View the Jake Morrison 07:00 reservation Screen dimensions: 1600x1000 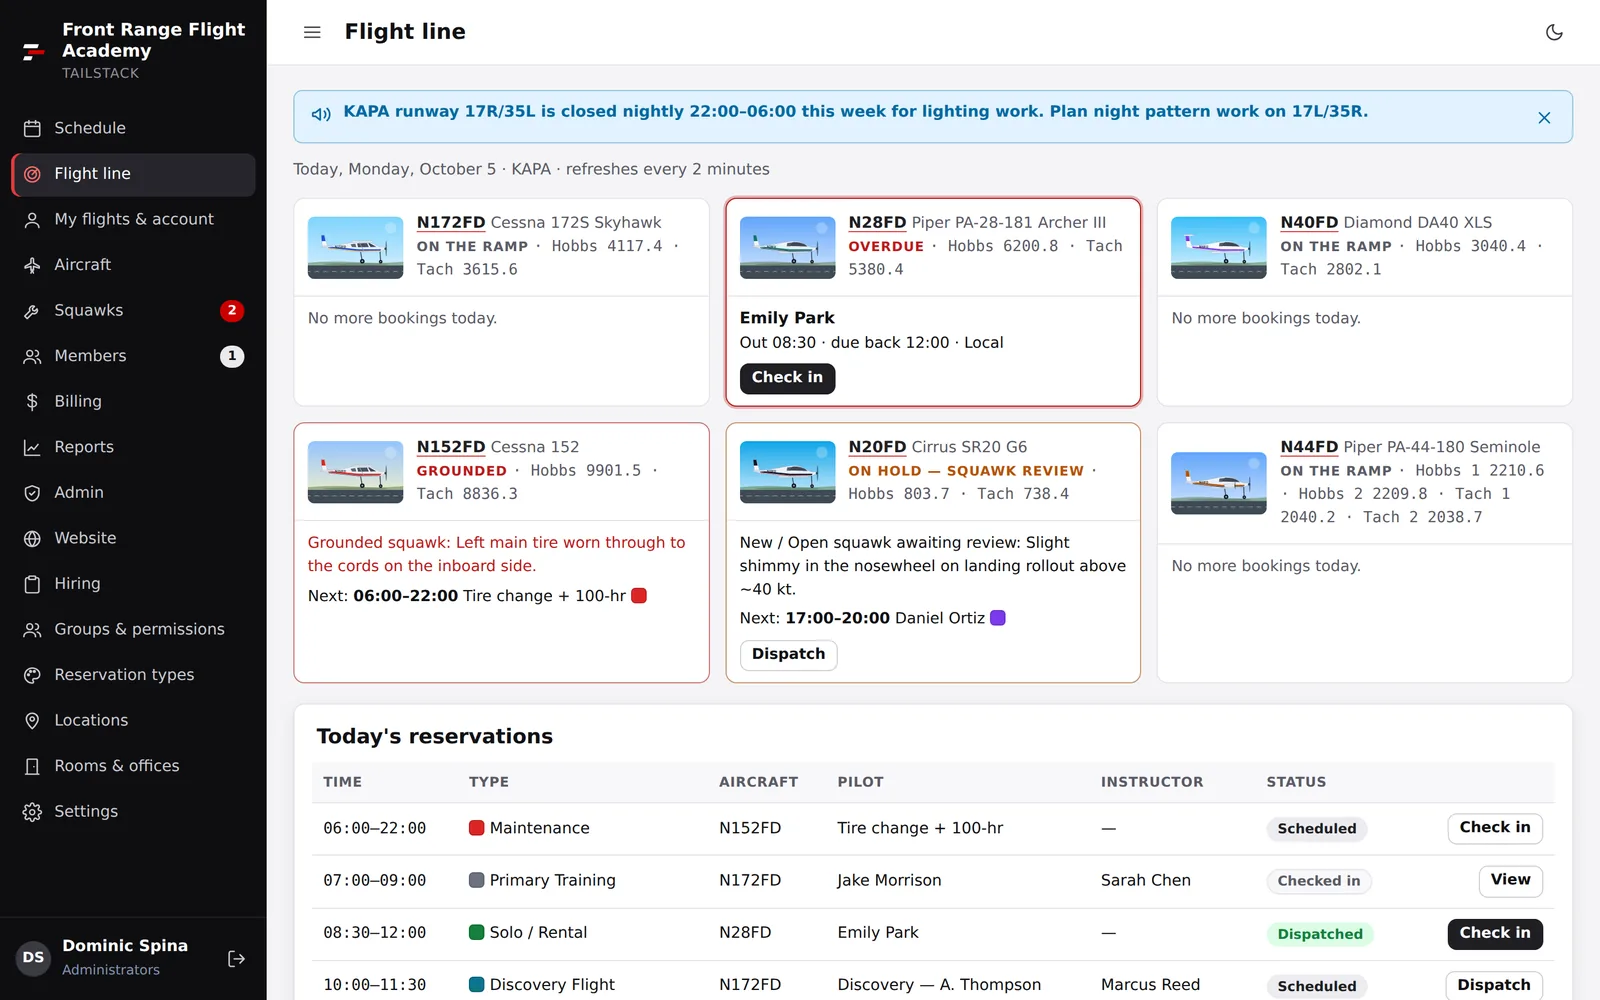[x=1510, y=880]
